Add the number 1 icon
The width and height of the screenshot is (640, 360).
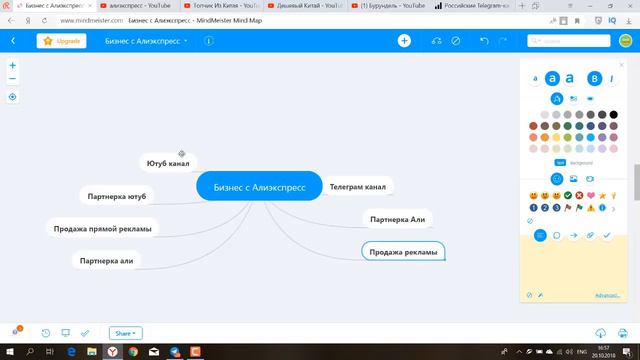533,208
